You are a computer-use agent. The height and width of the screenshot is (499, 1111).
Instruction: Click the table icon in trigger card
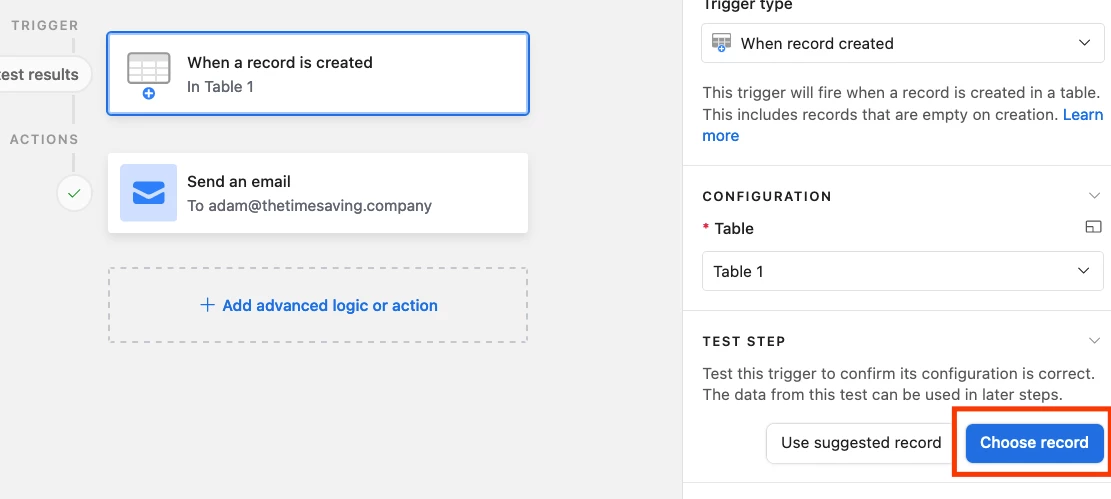click(149, 74)
